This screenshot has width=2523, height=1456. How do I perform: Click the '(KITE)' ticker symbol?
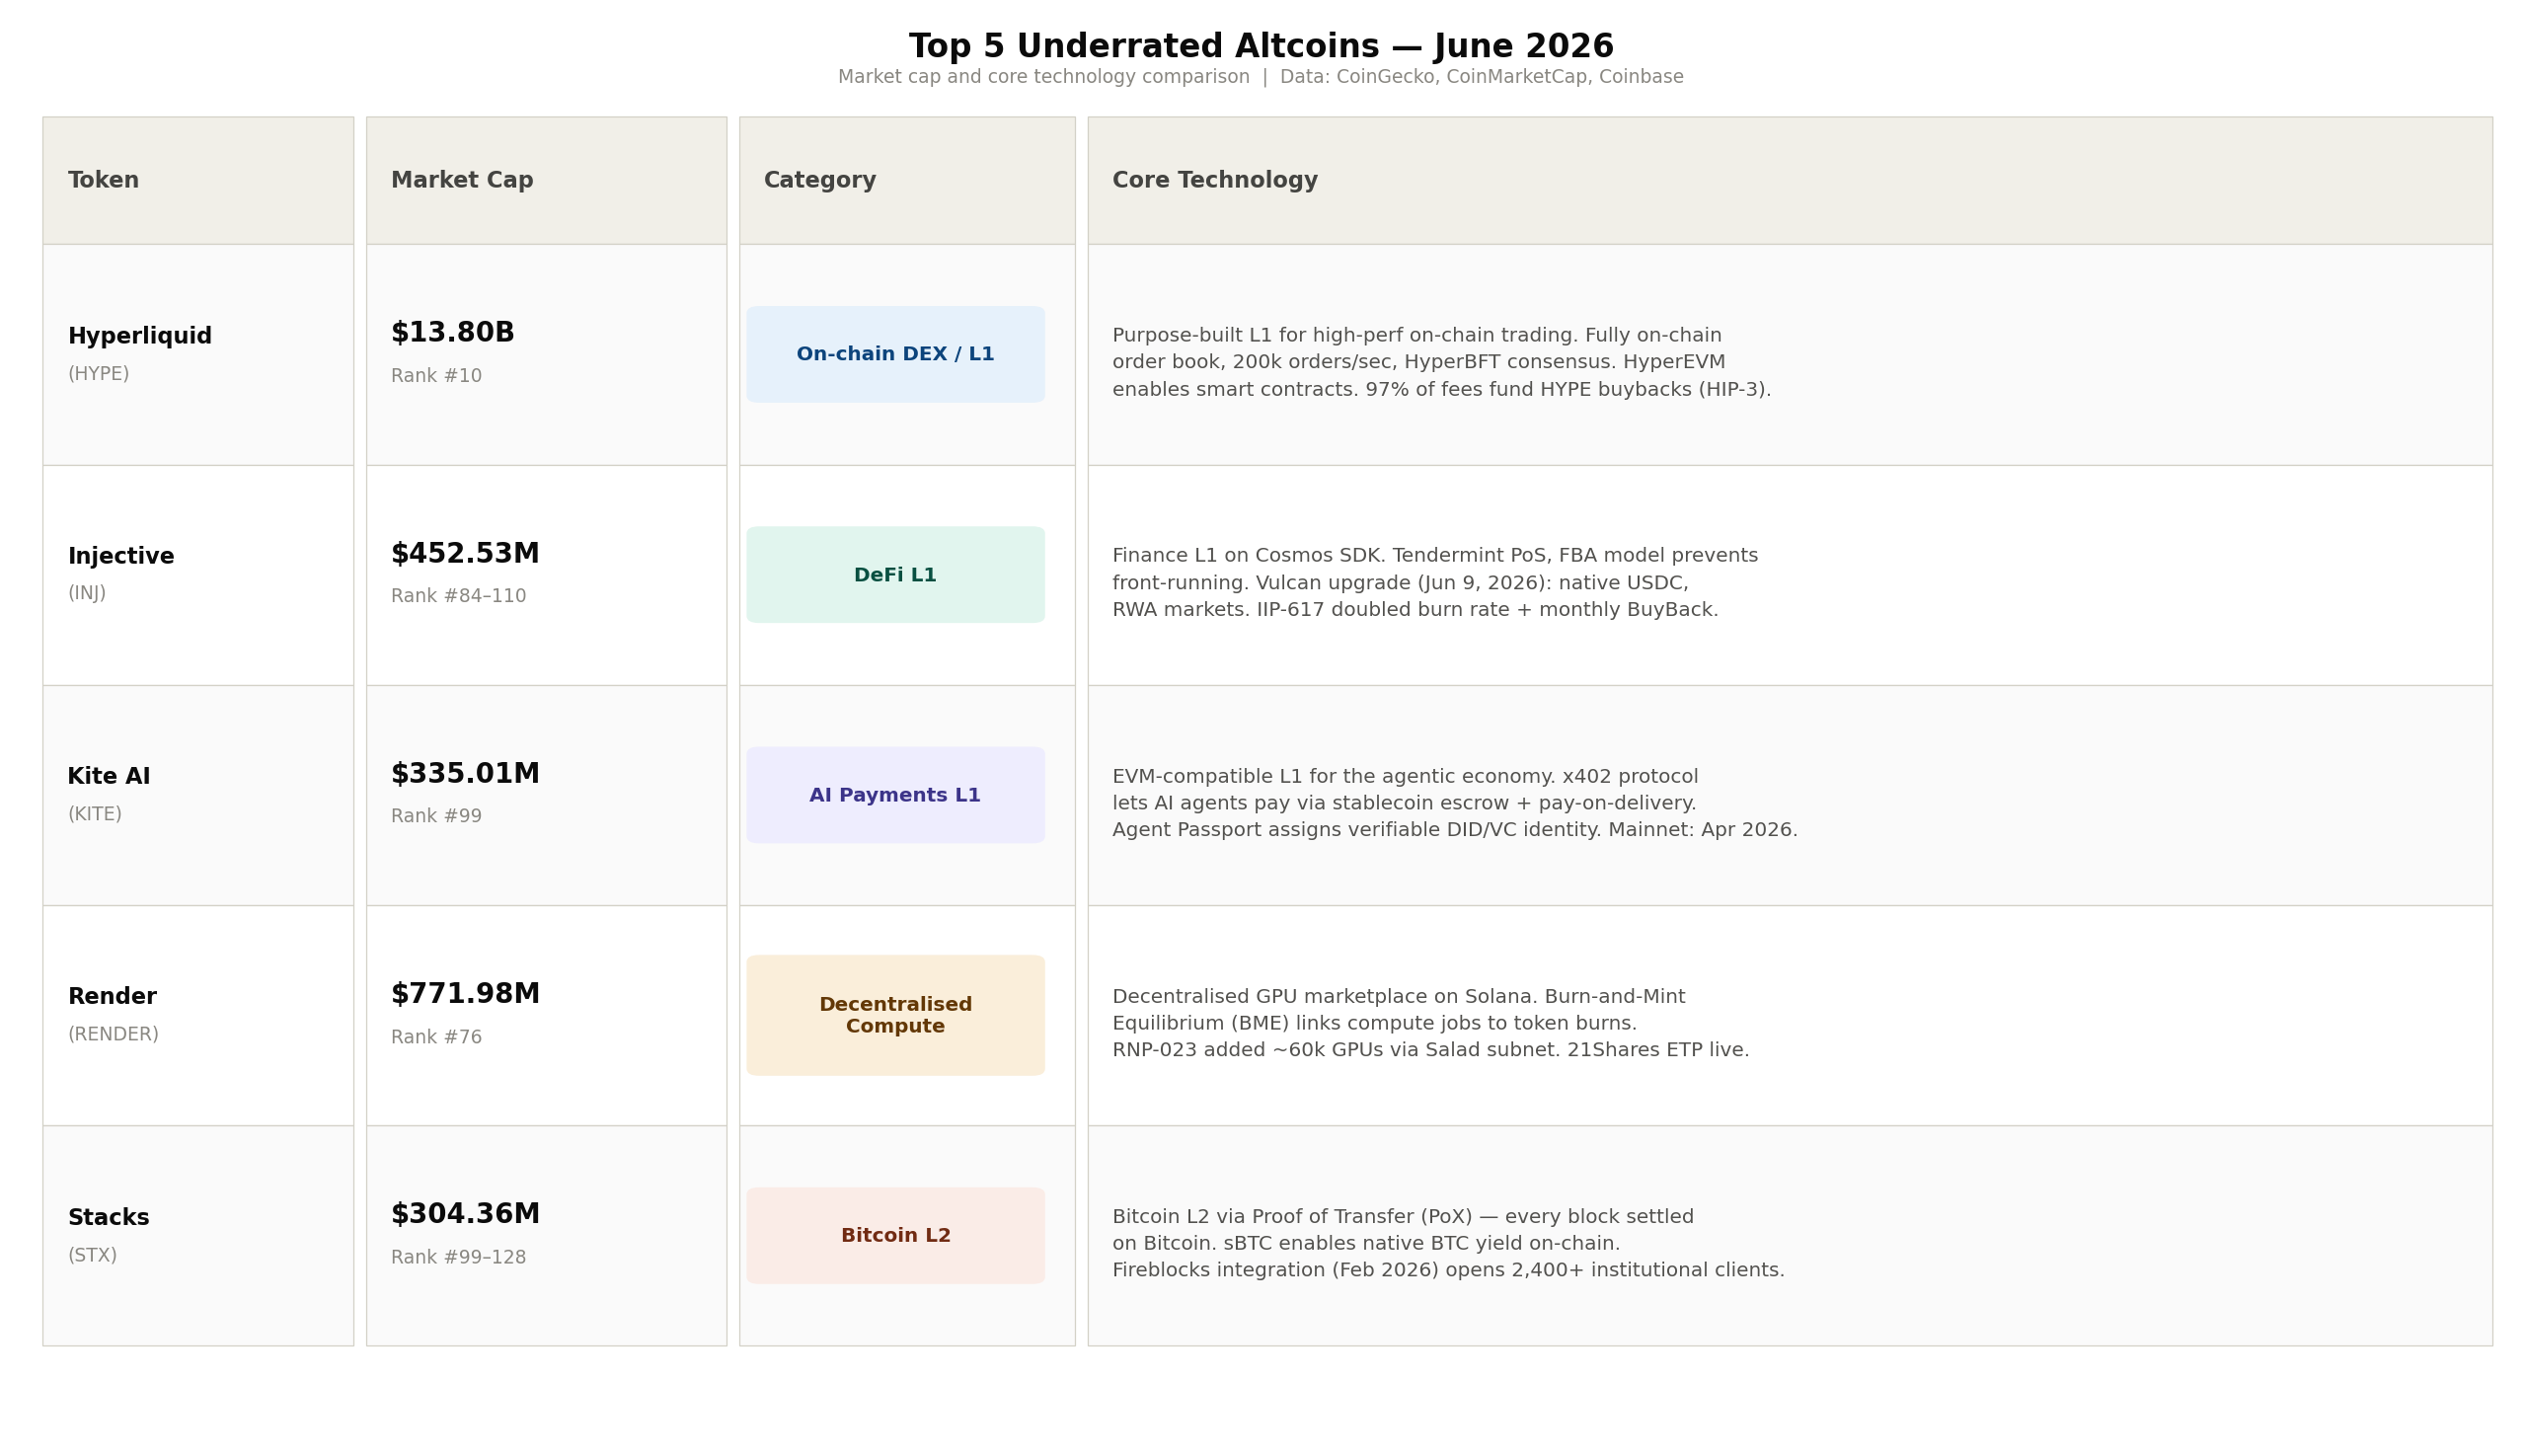point(94,814)
